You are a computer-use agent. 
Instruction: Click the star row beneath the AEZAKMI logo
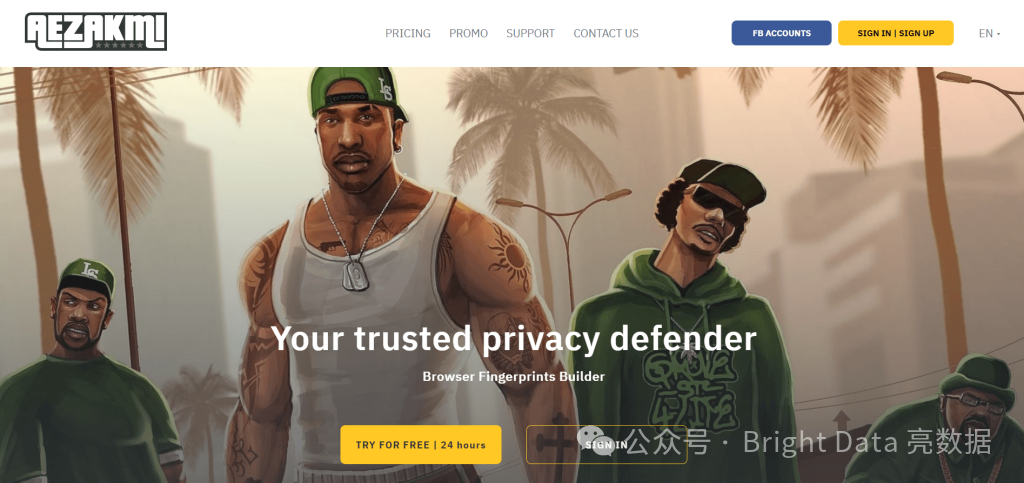click(120, 45)
